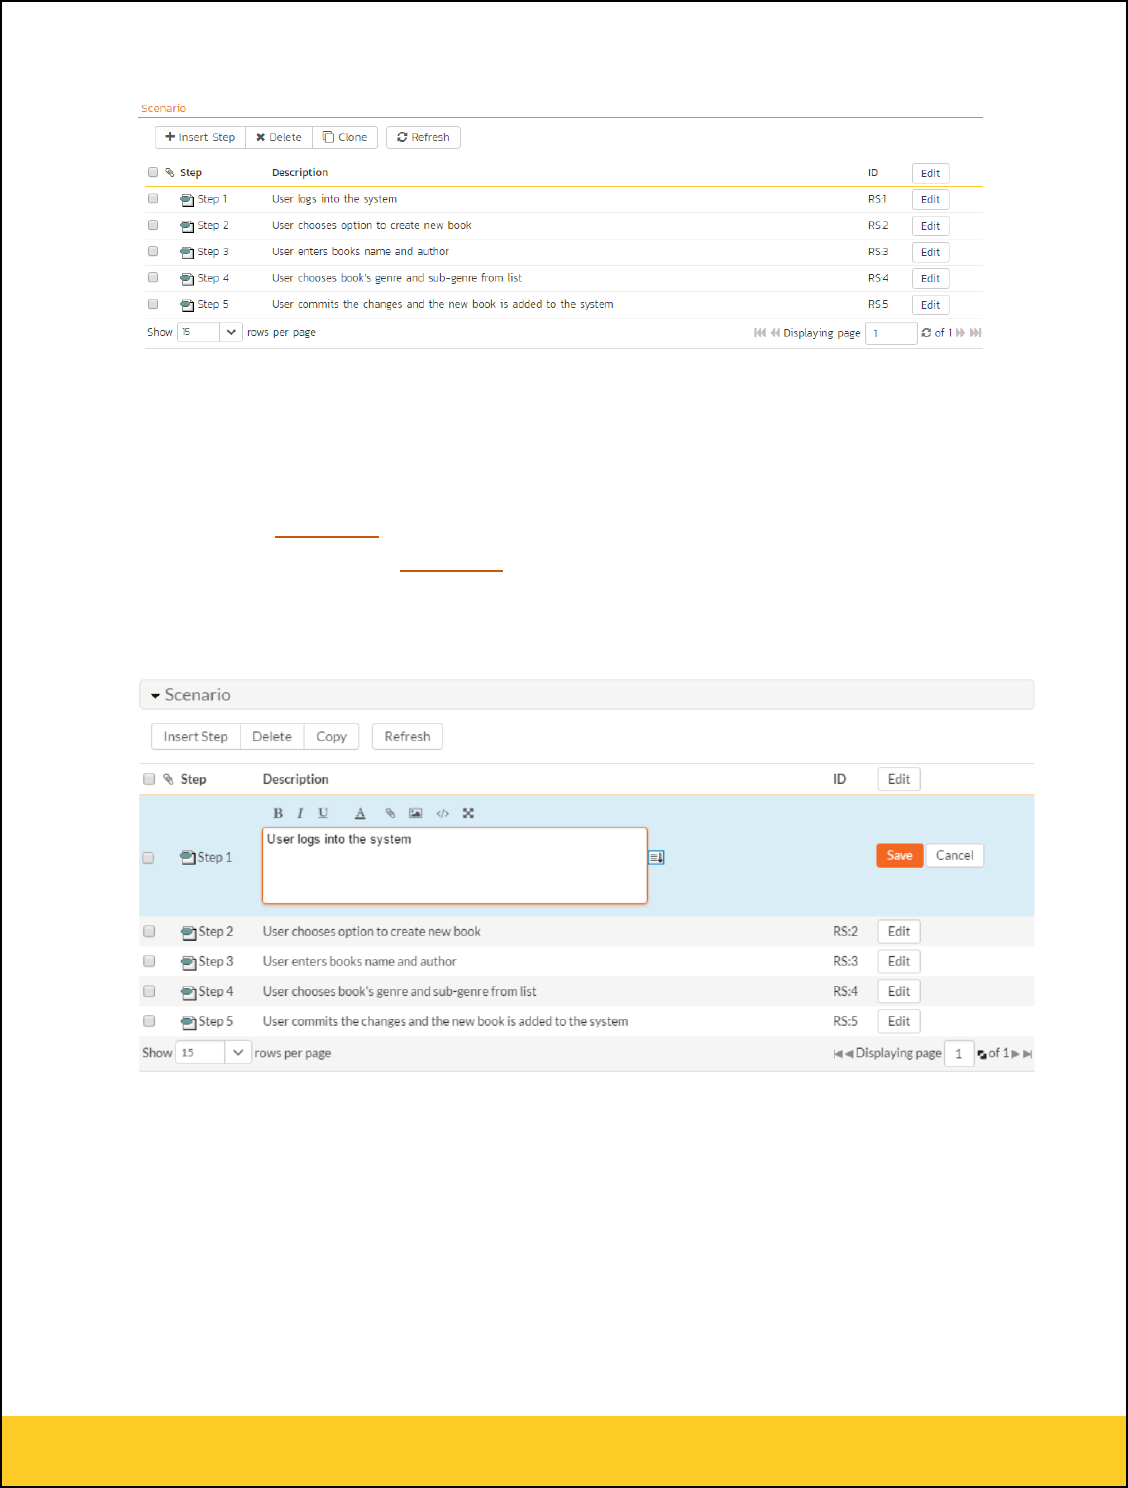This screenshot has height=1488, width=1128.
Task: Go to first page in Clone grid pager
Action: coord(759,332)
